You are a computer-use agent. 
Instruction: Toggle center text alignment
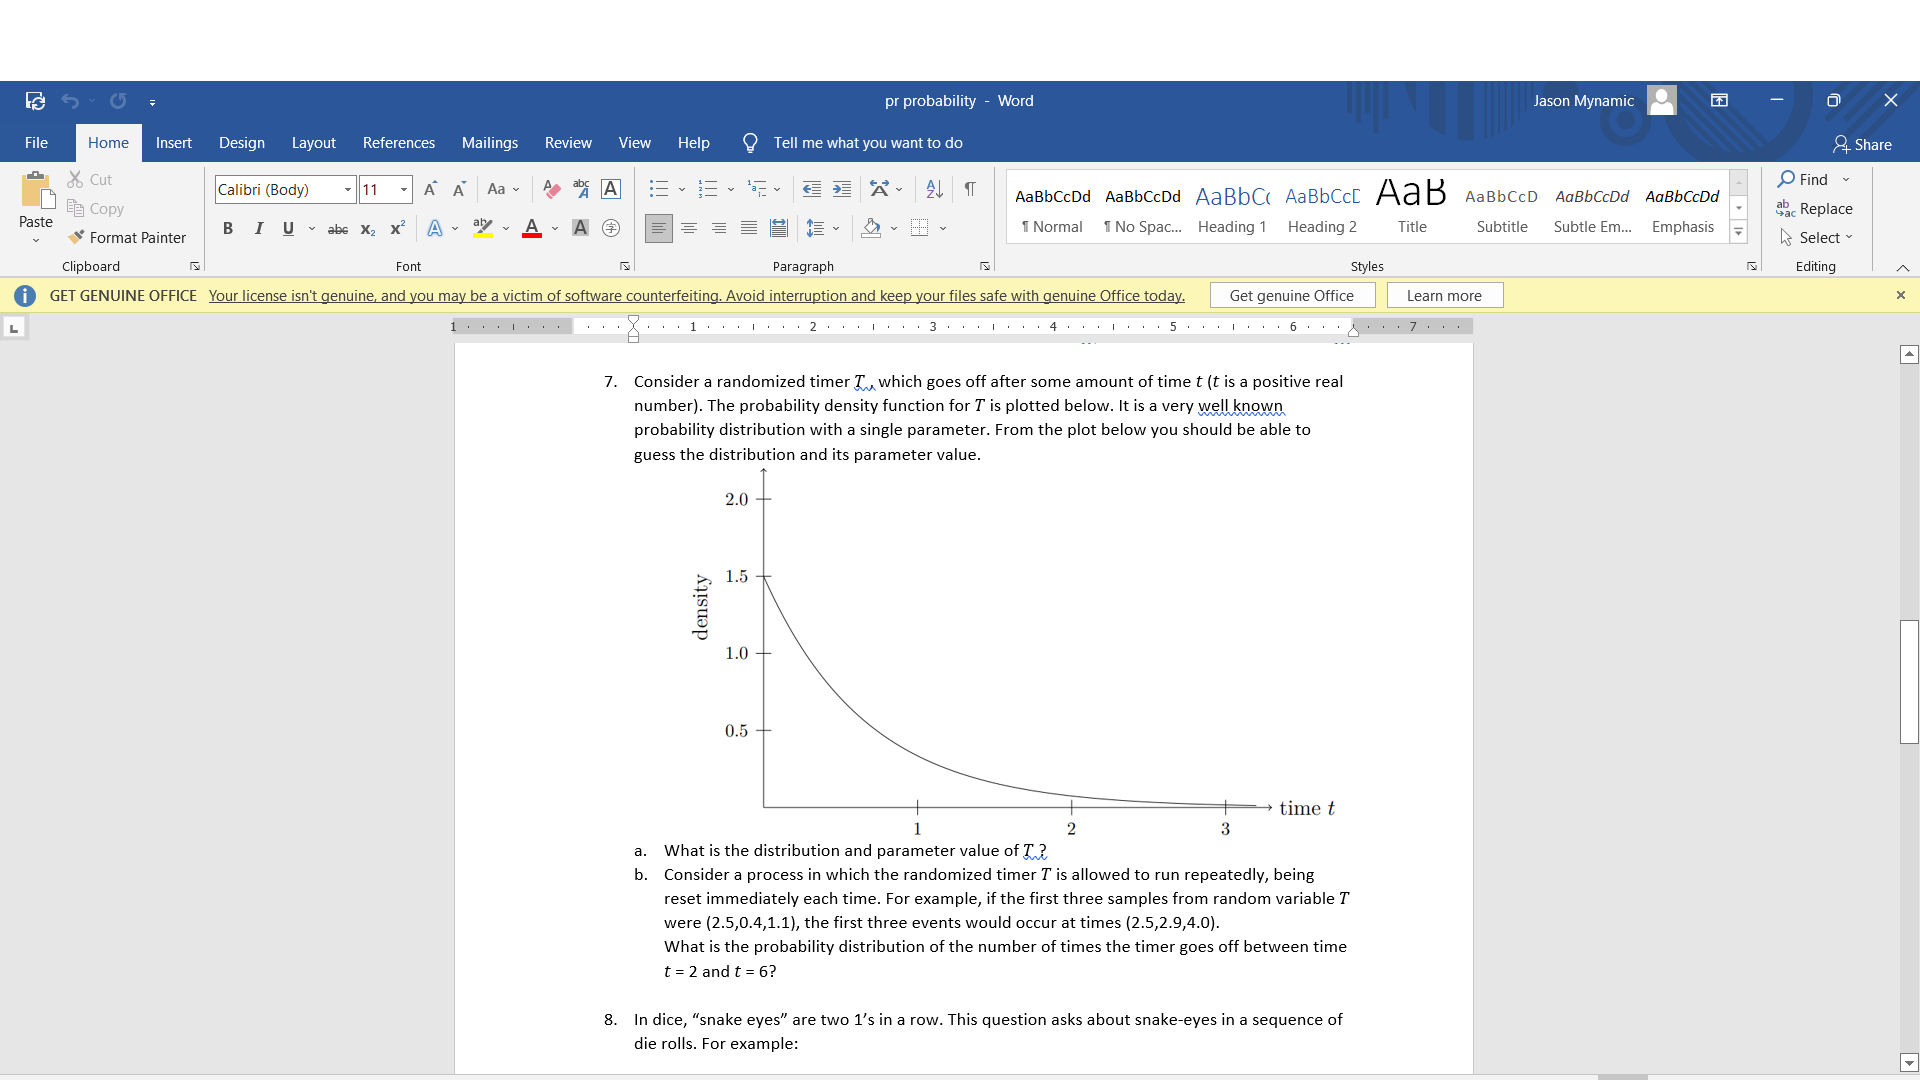(x=689, y=228)
